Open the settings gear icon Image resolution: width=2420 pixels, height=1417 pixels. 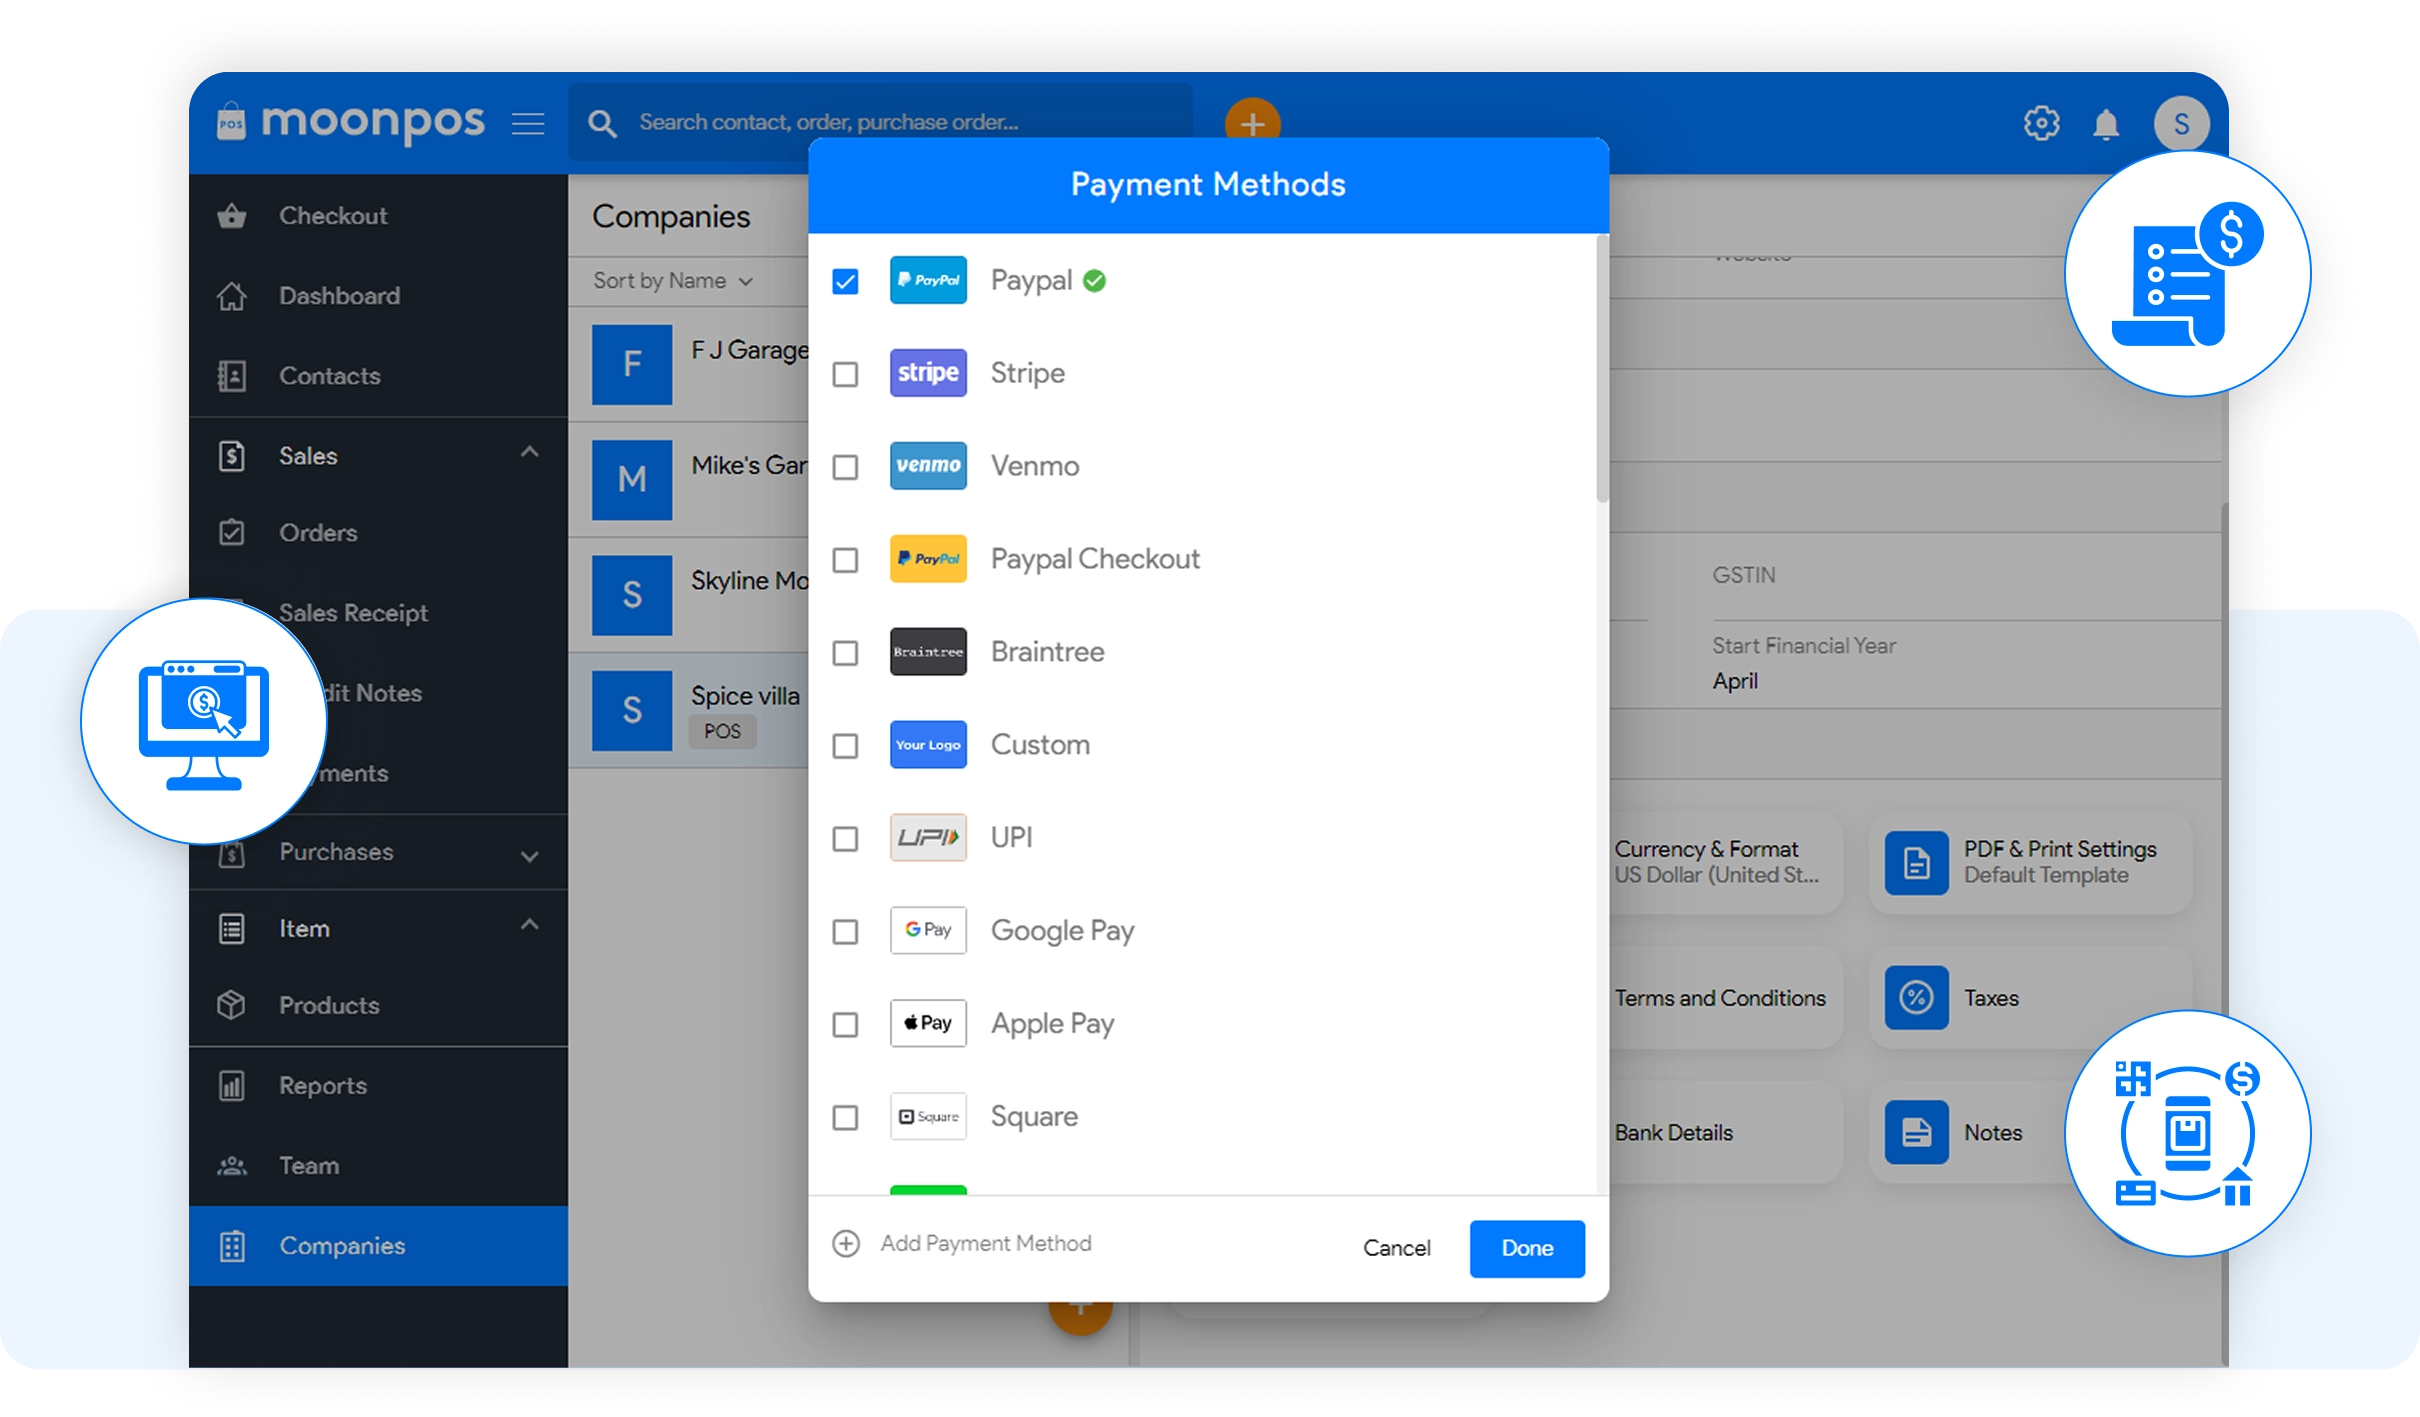(2041, 122)
